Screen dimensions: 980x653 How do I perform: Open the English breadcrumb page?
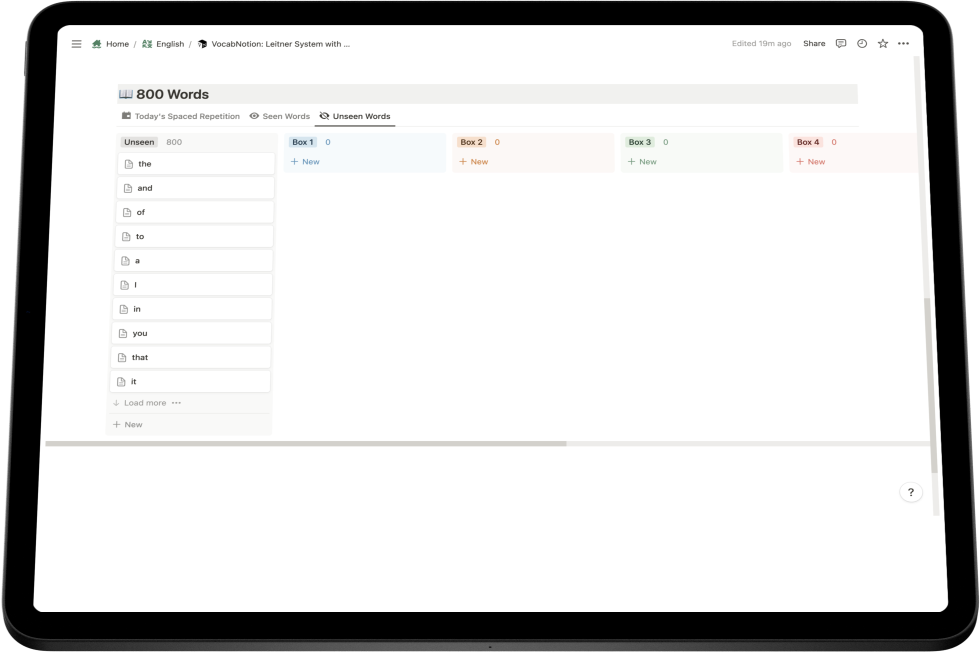point(169,44)
